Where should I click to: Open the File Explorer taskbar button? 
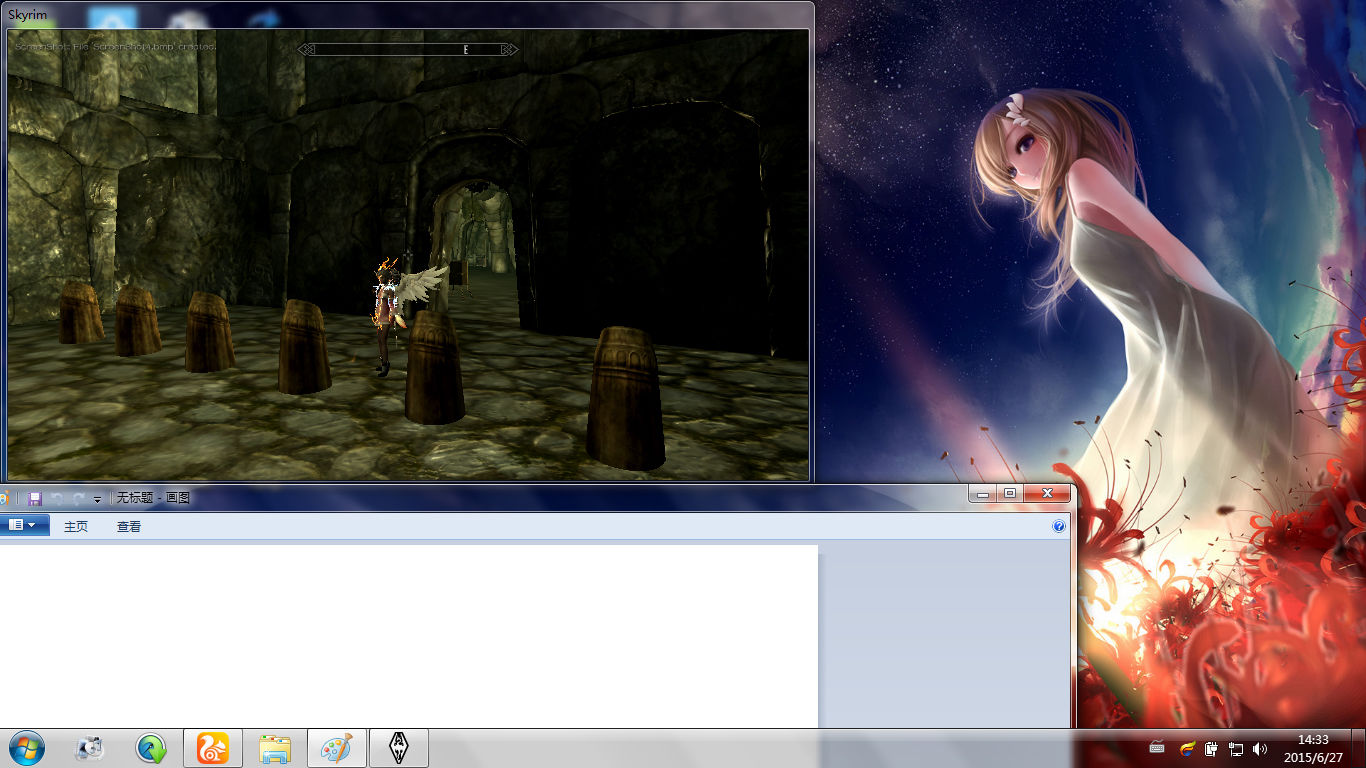point(275,748)
